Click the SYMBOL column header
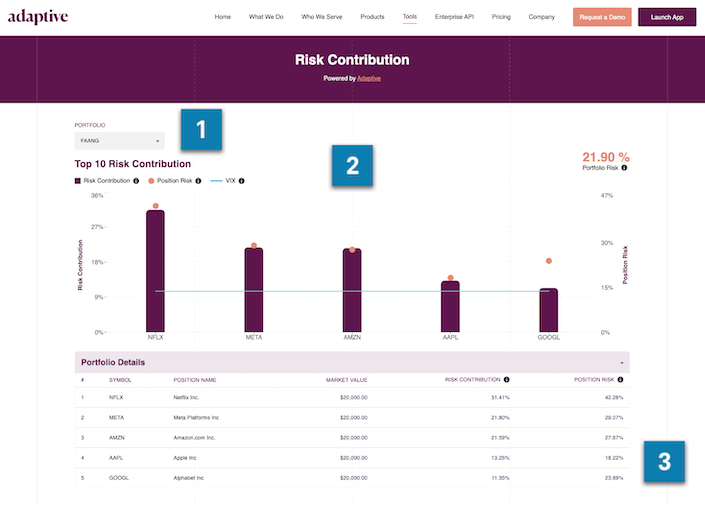Image resolution: width=705 pixels, height=524 pixels. [x=120, y=380]
